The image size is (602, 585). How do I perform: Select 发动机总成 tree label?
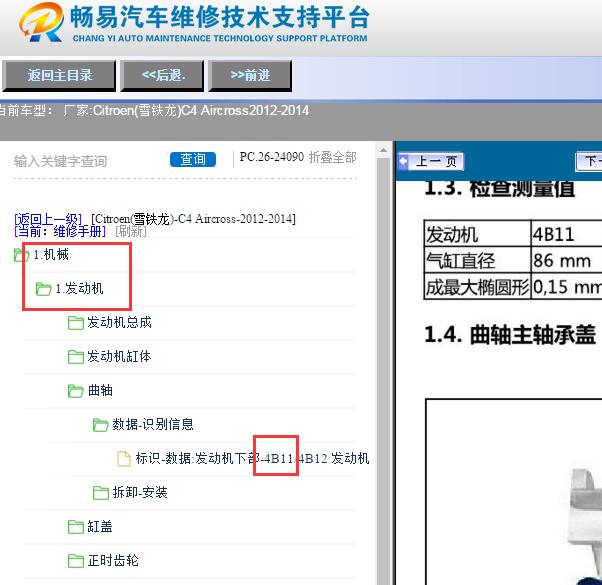119,322
